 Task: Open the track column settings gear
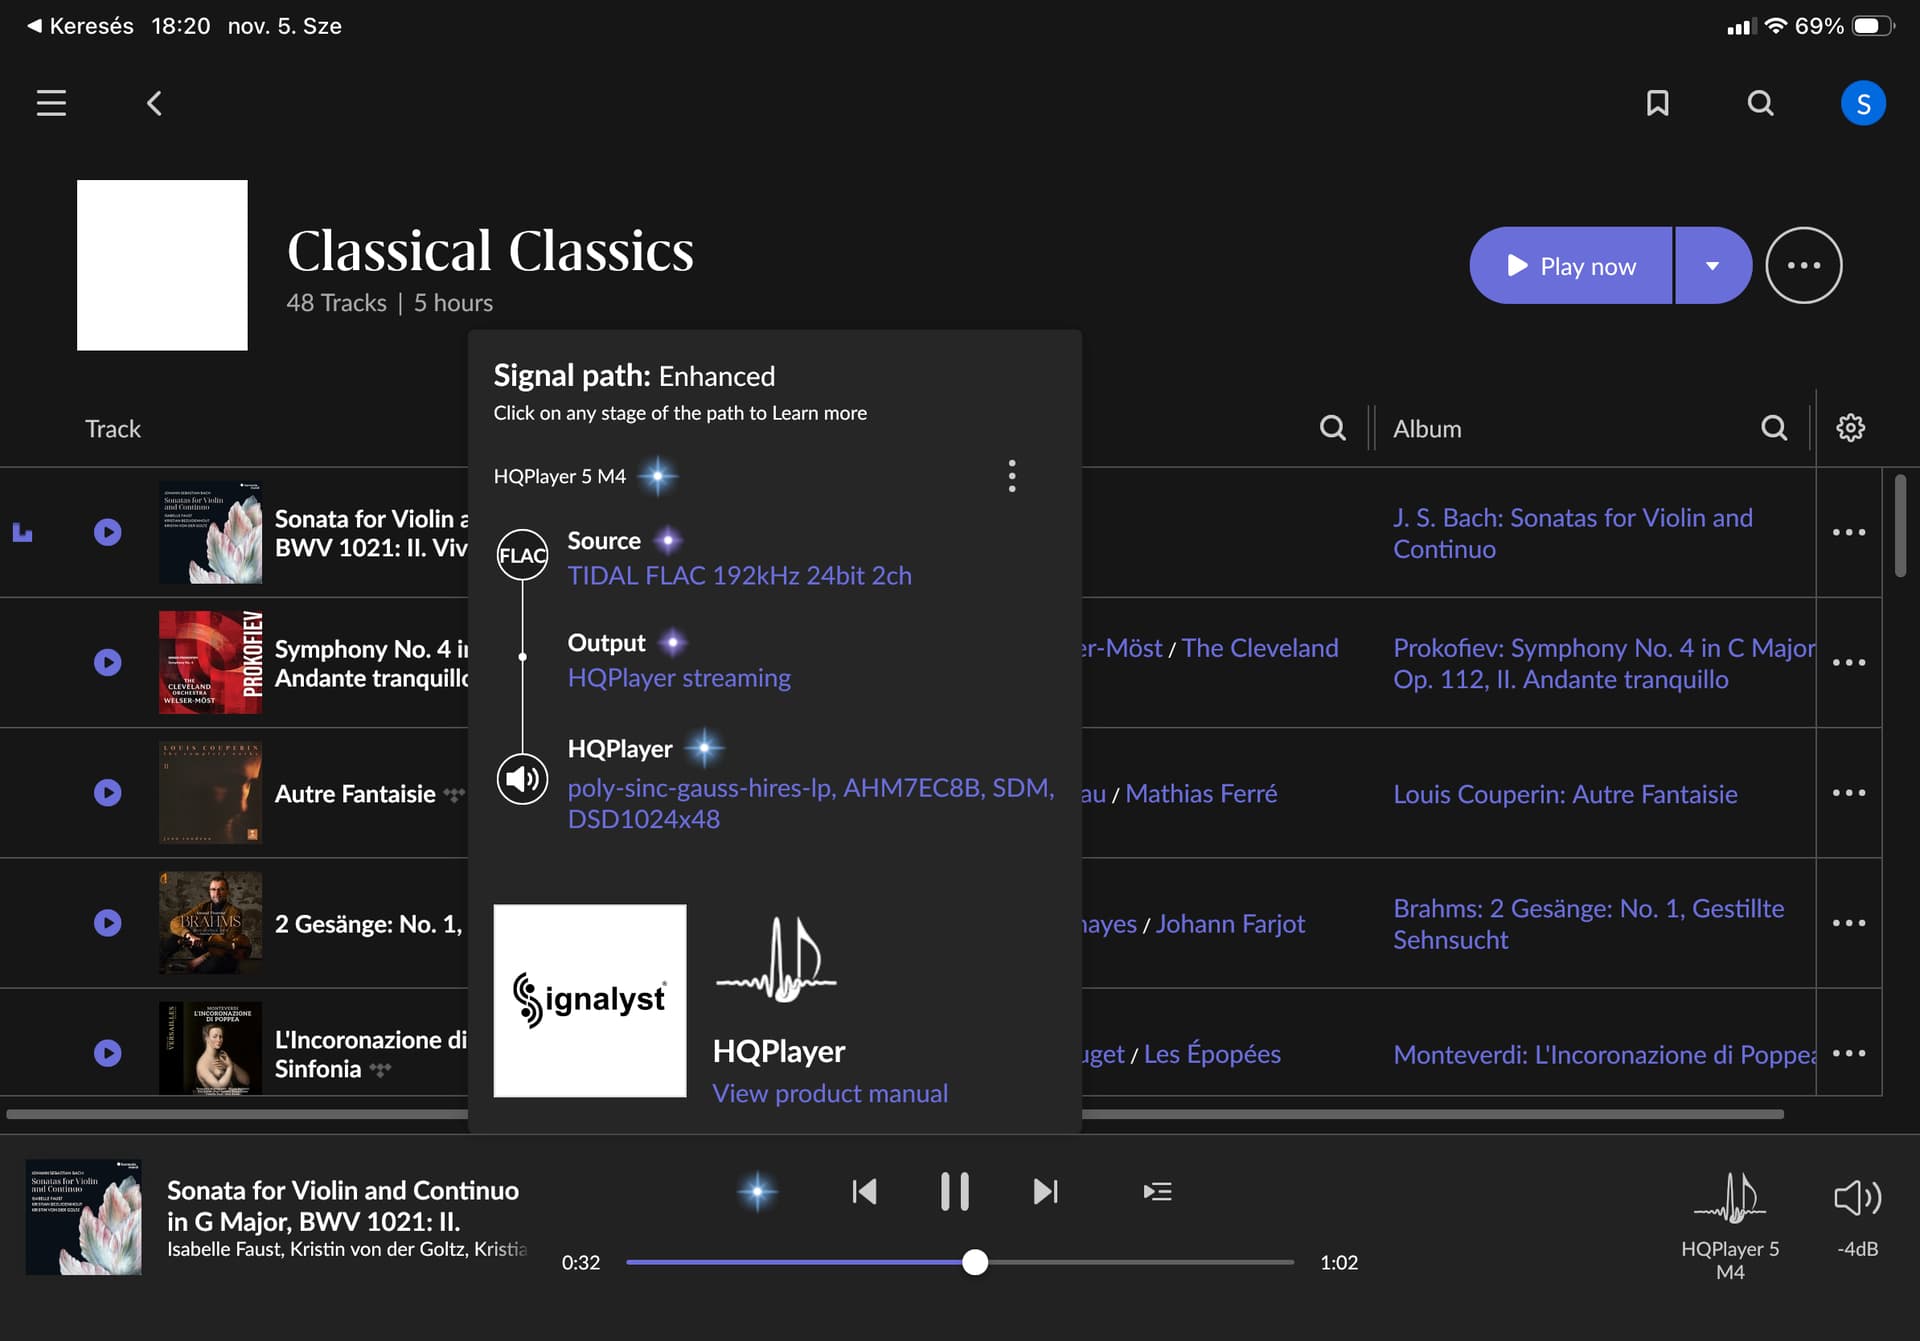click(x=1850, y=428)
